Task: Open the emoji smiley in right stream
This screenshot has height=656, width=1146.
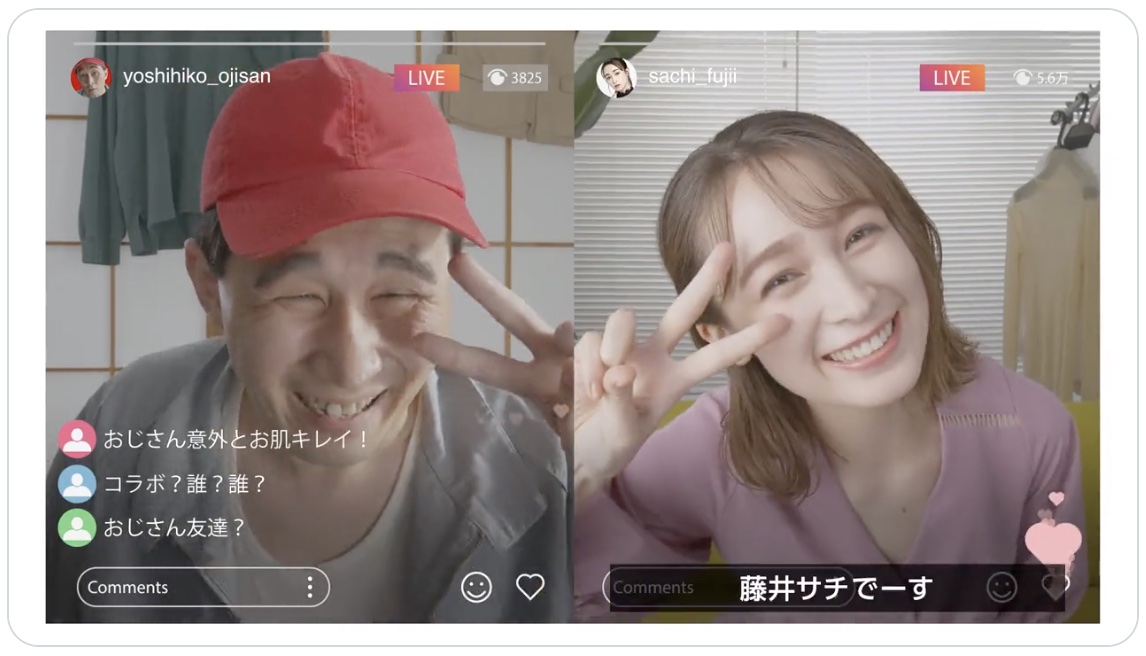Action: click(1002, 587)
